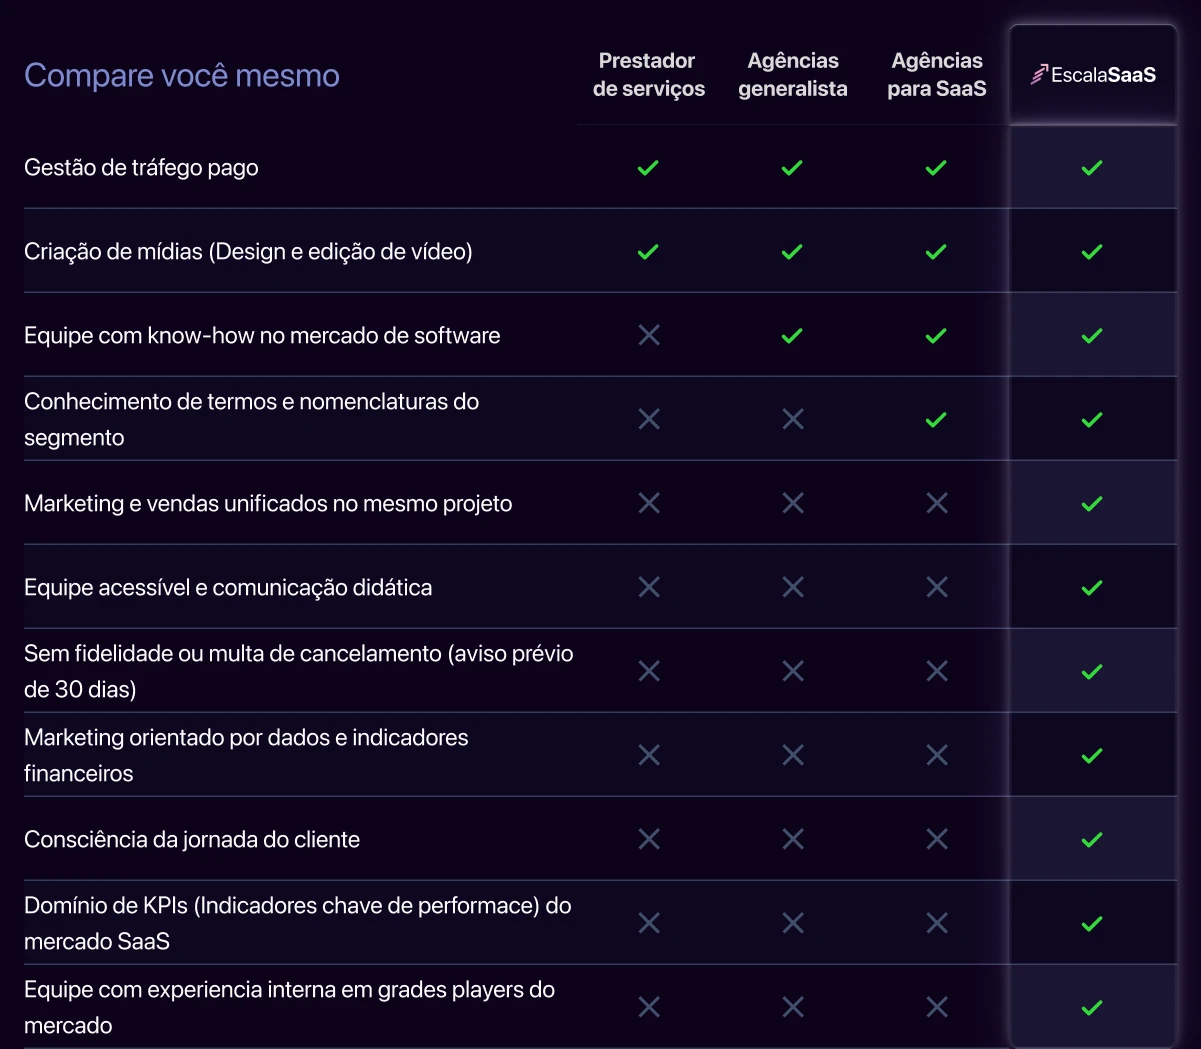Click Equipe com know-how no mercado label
This screenshot has width=1201, height=1049.
[262, 336]
